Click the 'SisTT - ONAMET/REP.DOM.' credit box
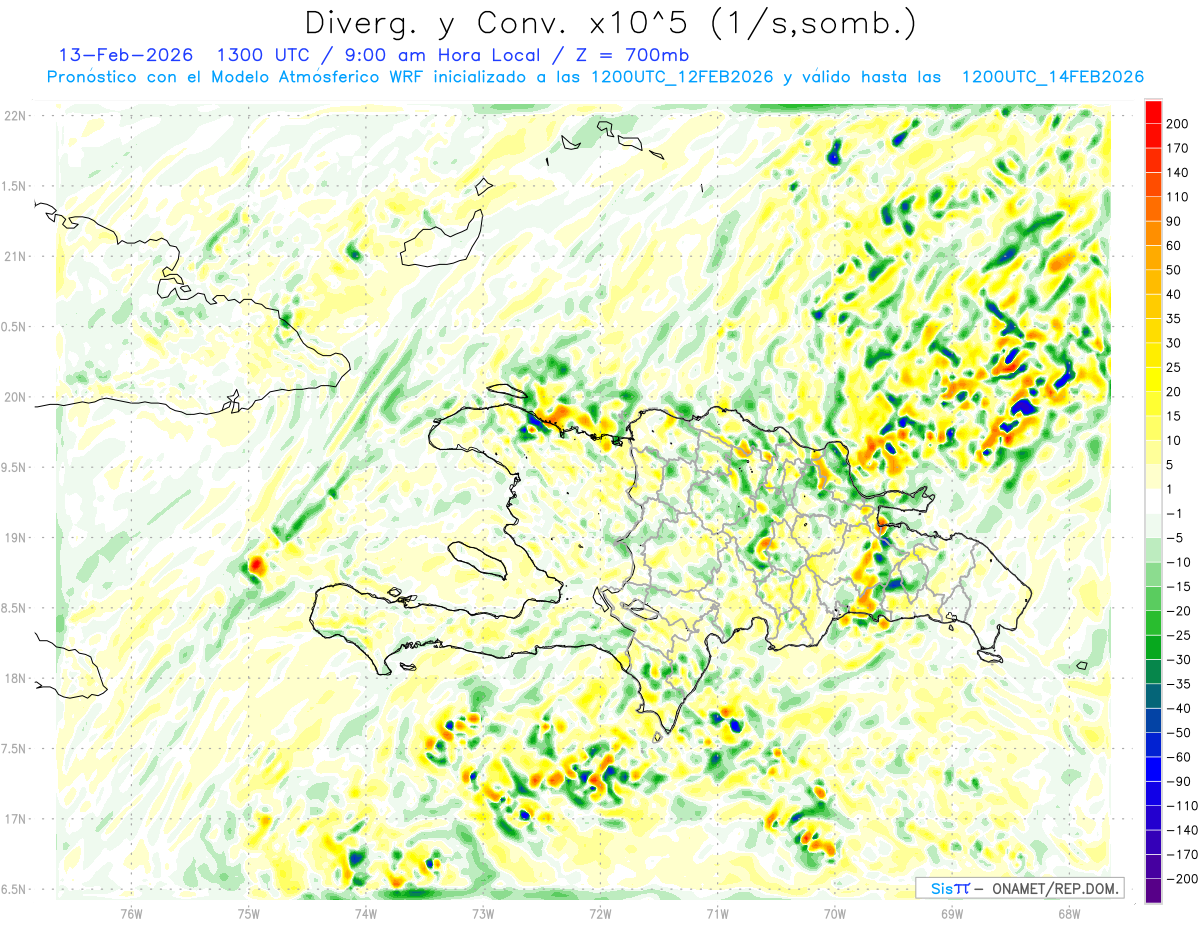 [1020, 888]
